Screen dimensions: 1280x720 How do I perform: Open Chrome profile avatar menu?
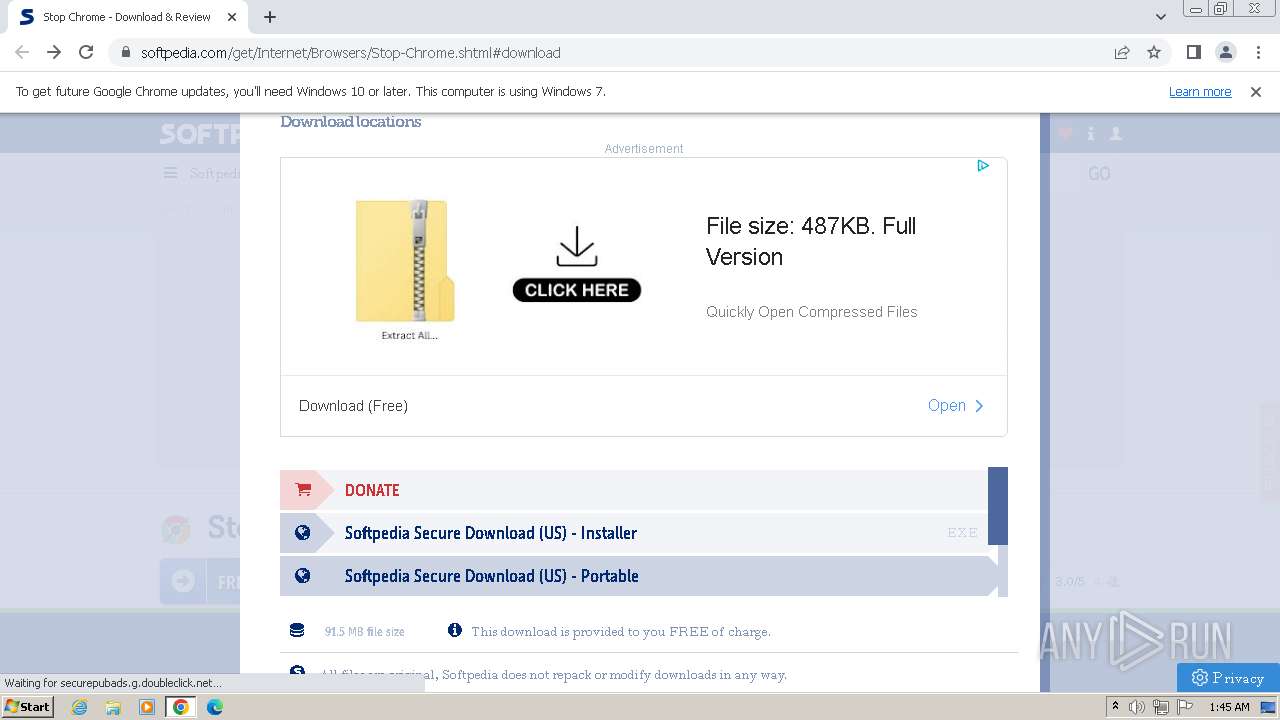[1225, 52]
